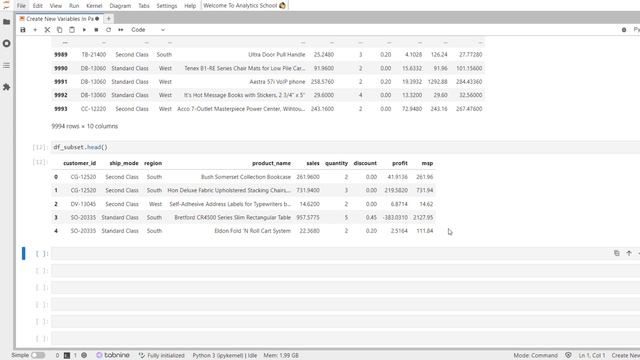This screenshot has width=640, height=360.
Task: Open the Edit menu
Action: [38, 6]
